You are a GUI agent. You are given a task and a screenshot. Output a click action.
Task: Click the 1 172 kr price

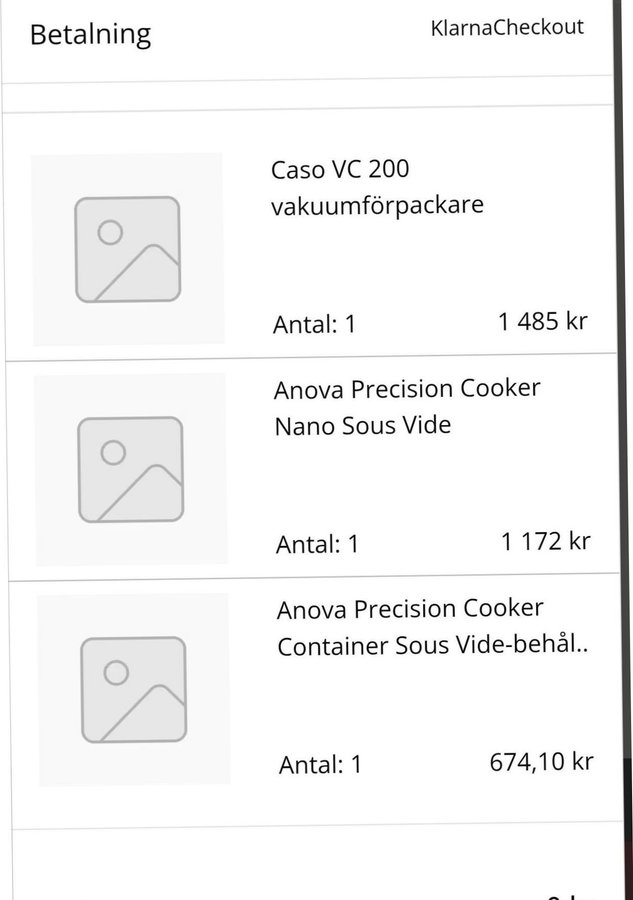pyautogui.click(x=545, y=541)
